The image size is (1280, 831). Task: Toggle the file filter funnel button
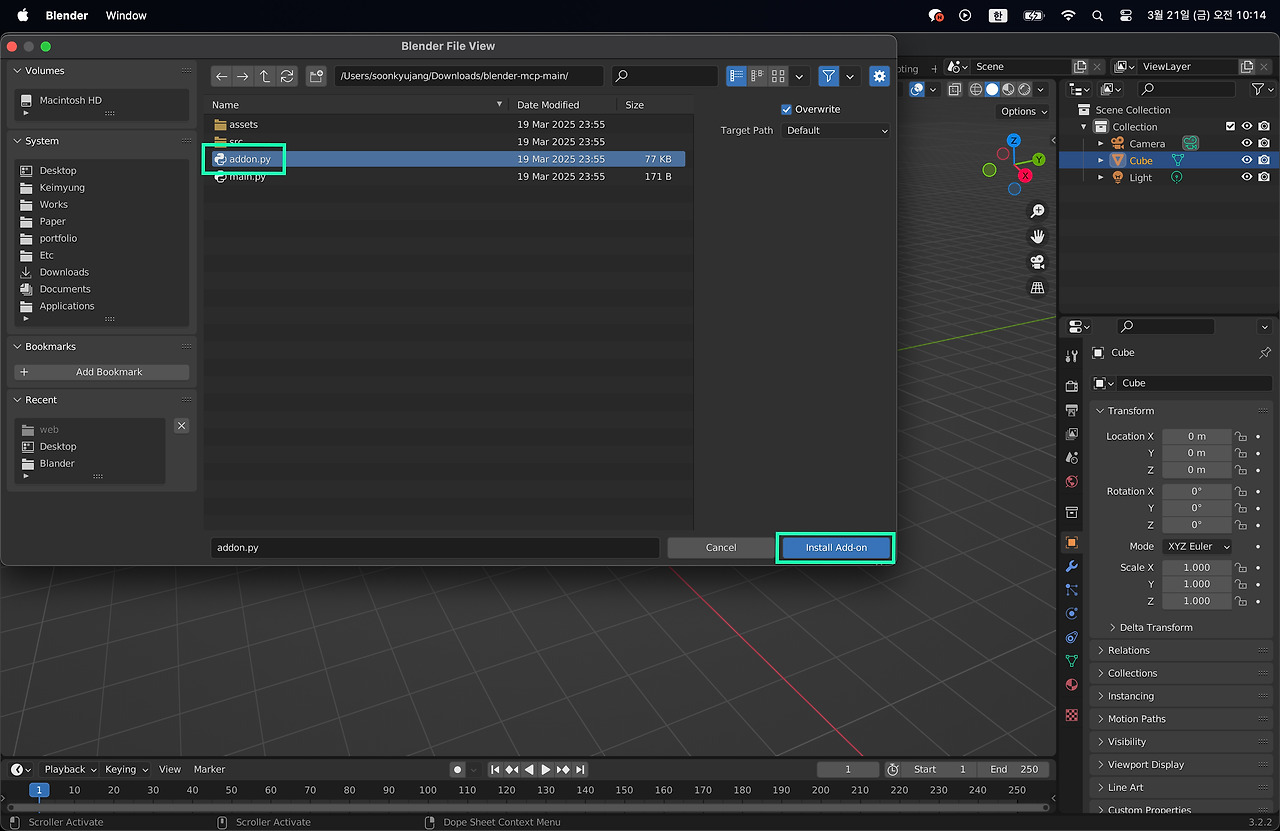[828, 76]
